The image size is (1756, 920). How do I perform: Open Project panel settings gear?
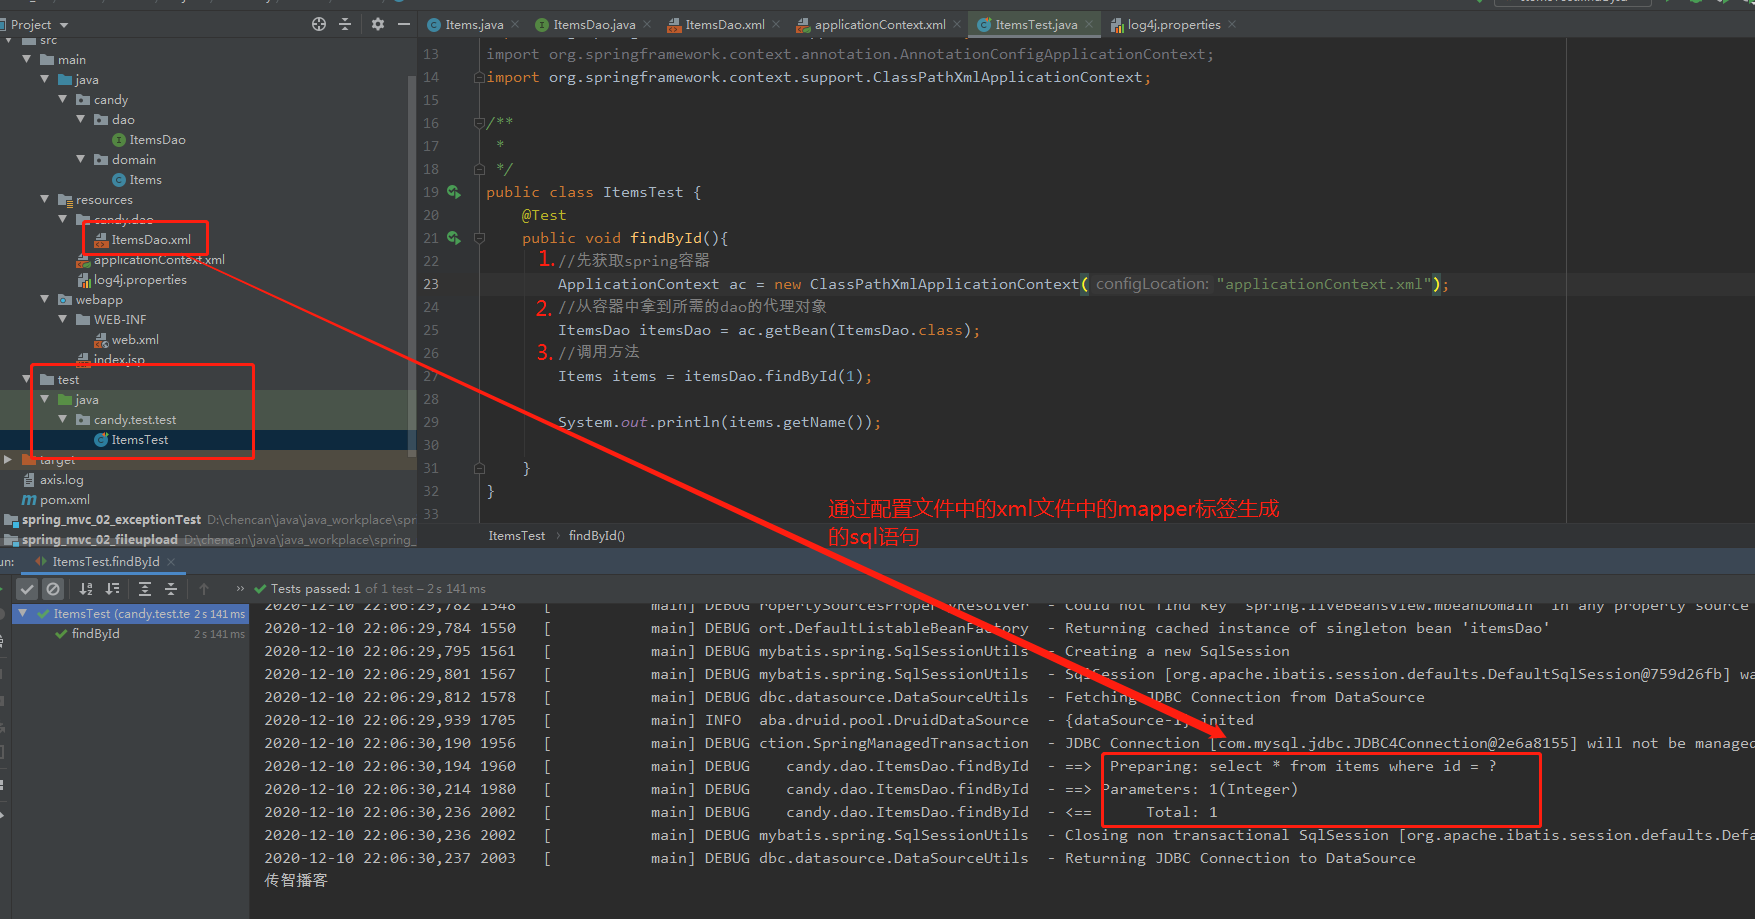coord(378,24)
